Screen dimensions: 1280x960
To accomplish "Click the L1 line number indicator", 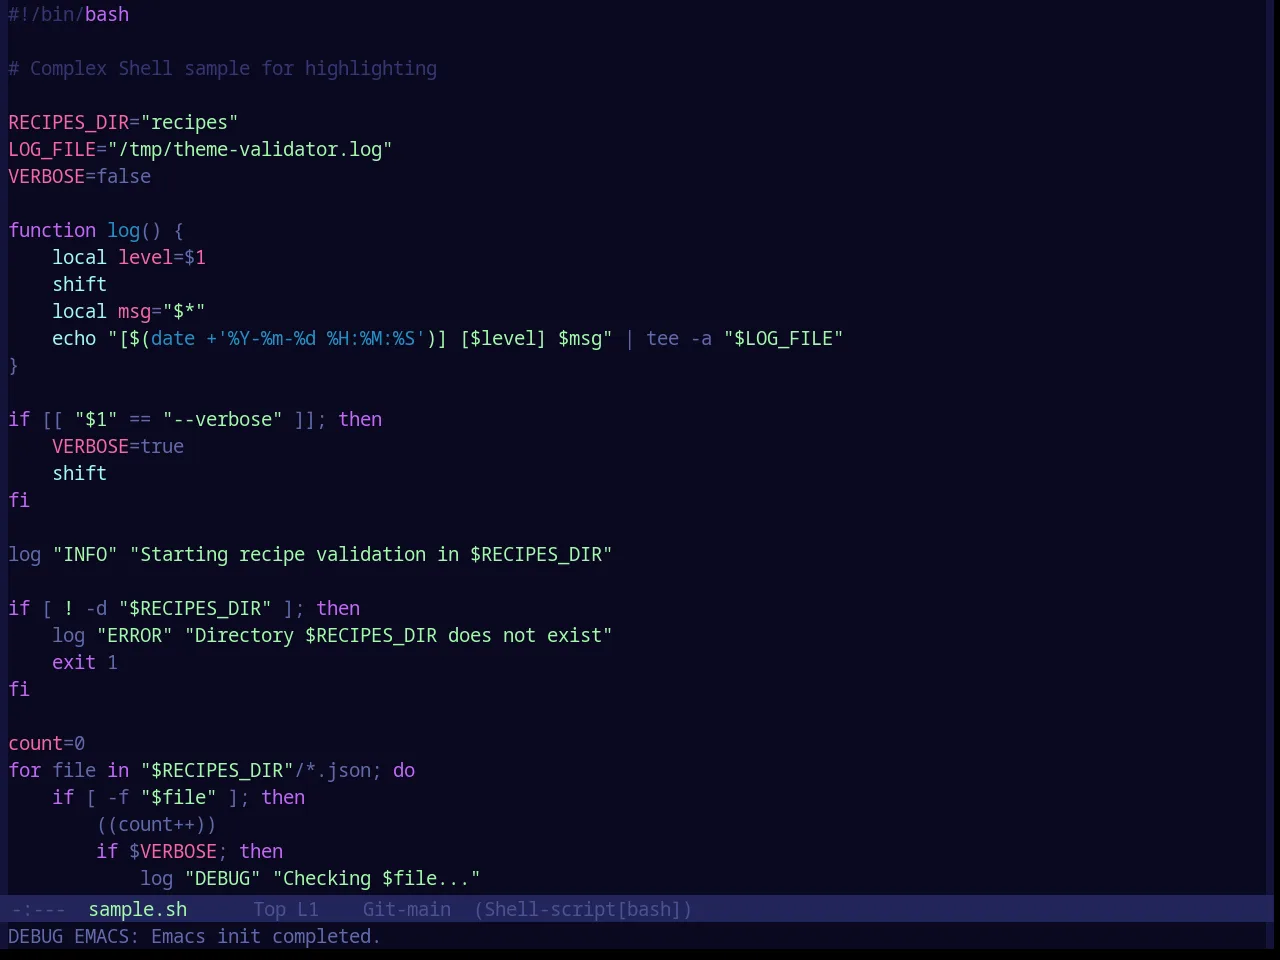I will click(308, 909).
